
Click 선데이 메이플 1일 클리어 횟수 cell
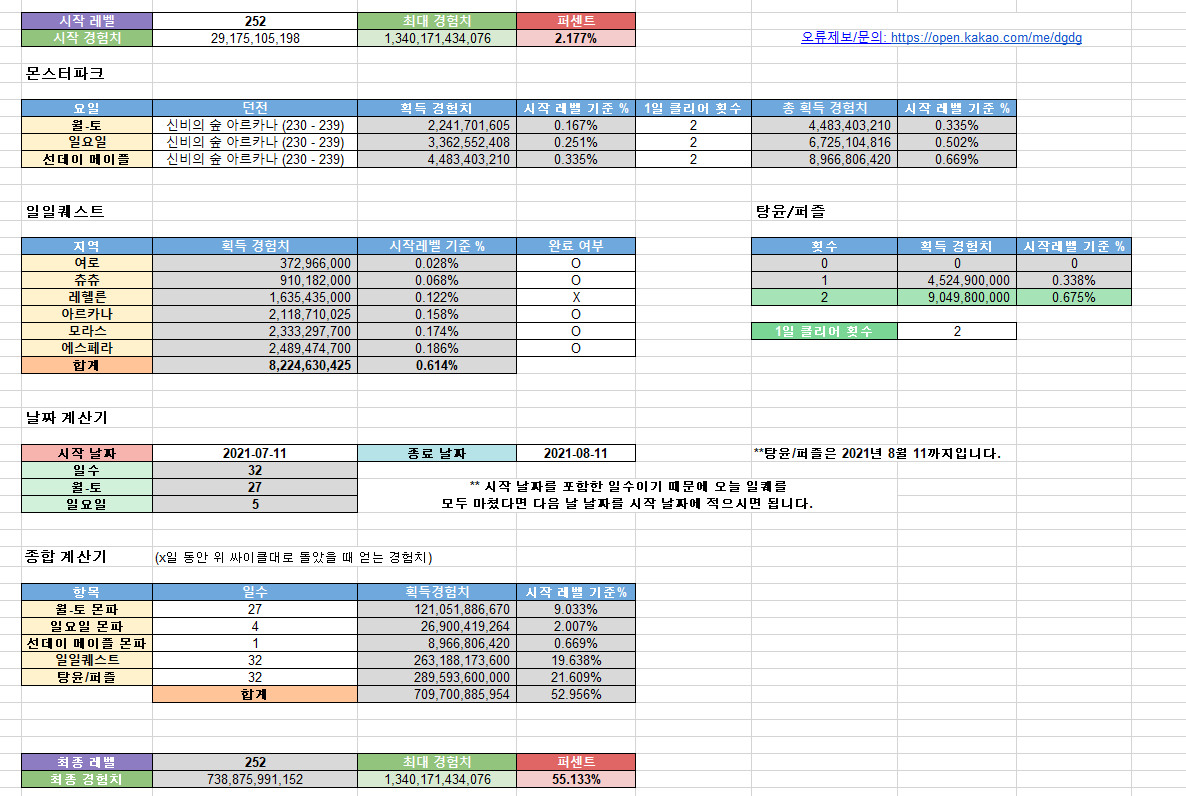(693, 159)
